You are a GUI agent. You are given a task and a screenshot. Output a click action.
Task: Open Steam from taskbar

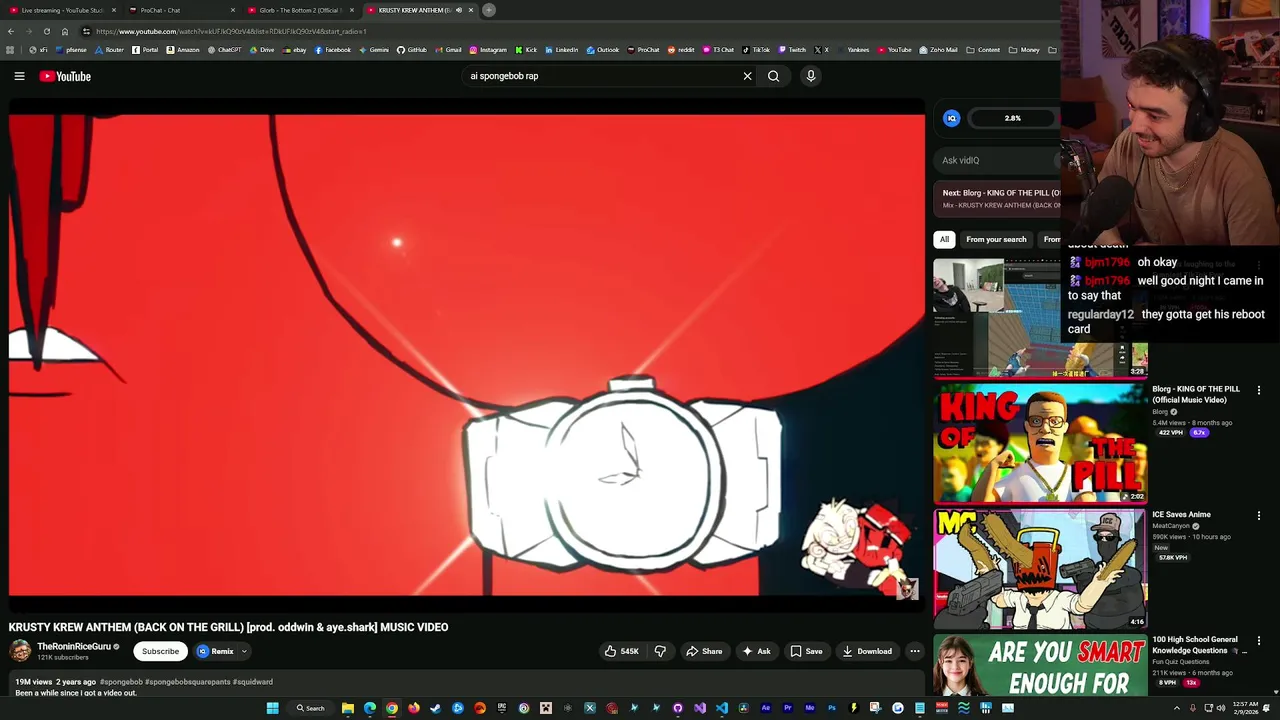(436, 708)
